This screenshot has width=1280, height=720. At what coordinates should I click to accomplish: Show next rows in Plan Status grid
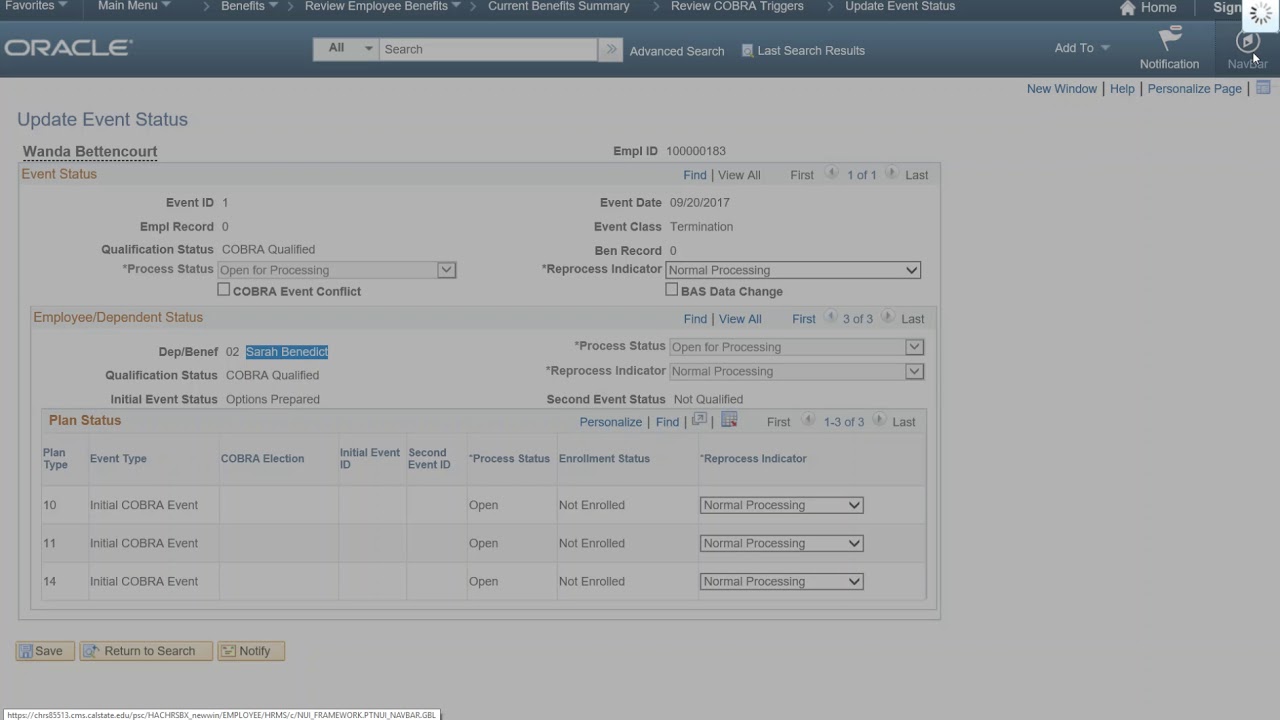879,421
